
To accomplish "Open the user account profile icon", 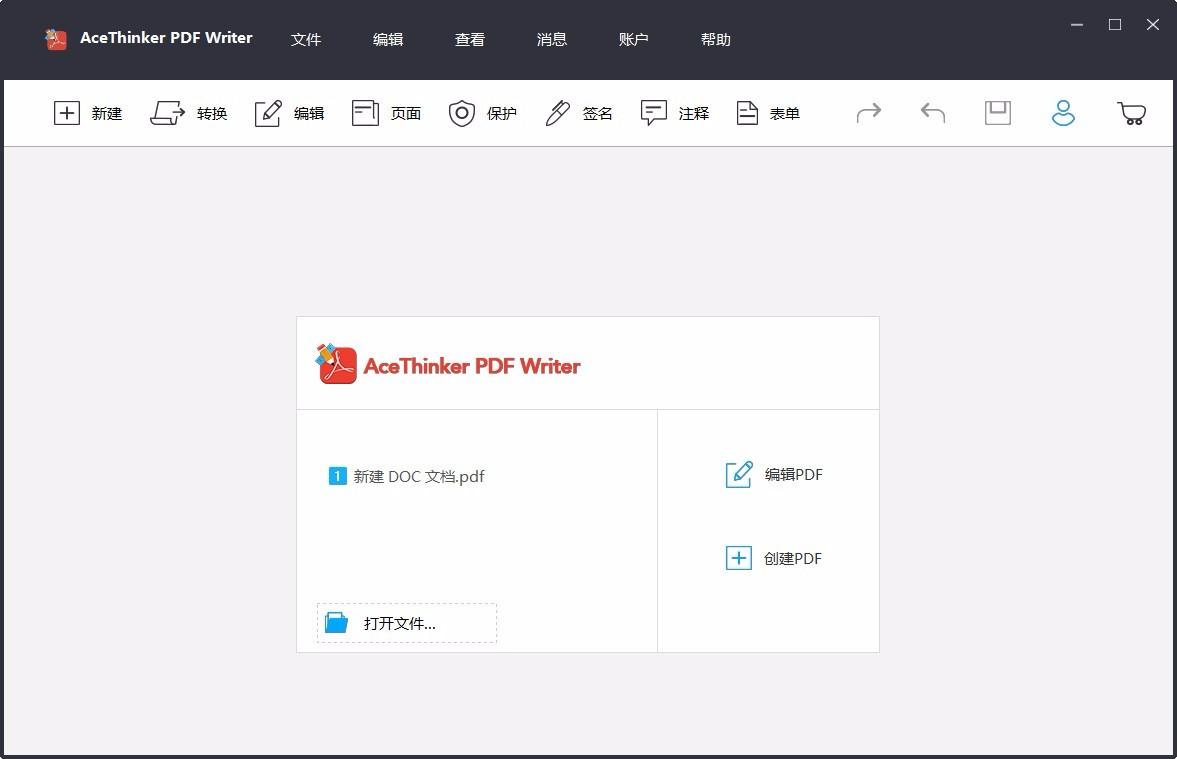I will click(x=1063, y=113).
